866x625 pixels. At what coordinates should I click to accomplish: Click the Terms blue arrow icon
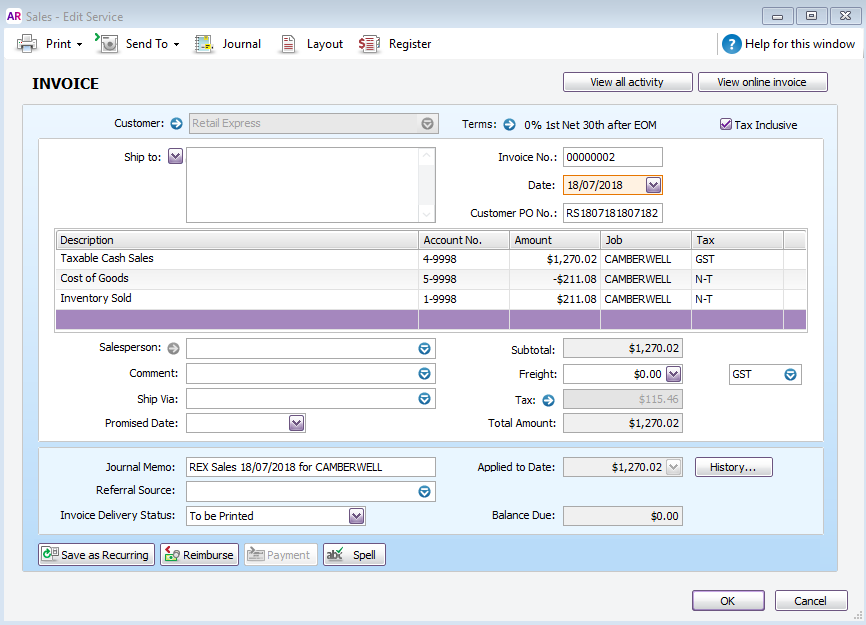tap(509, 125)
